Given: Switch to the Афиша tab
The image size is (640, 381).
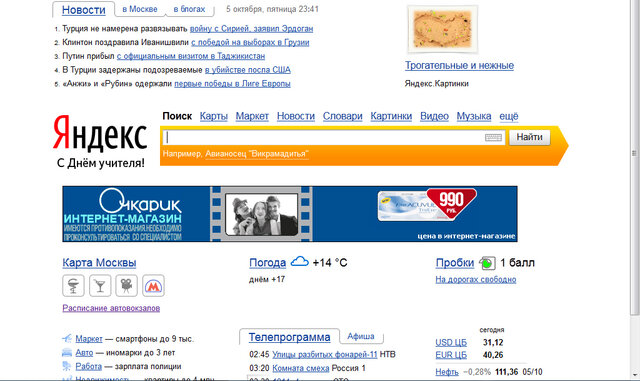Looking at the screenshot, I should 360,336.
